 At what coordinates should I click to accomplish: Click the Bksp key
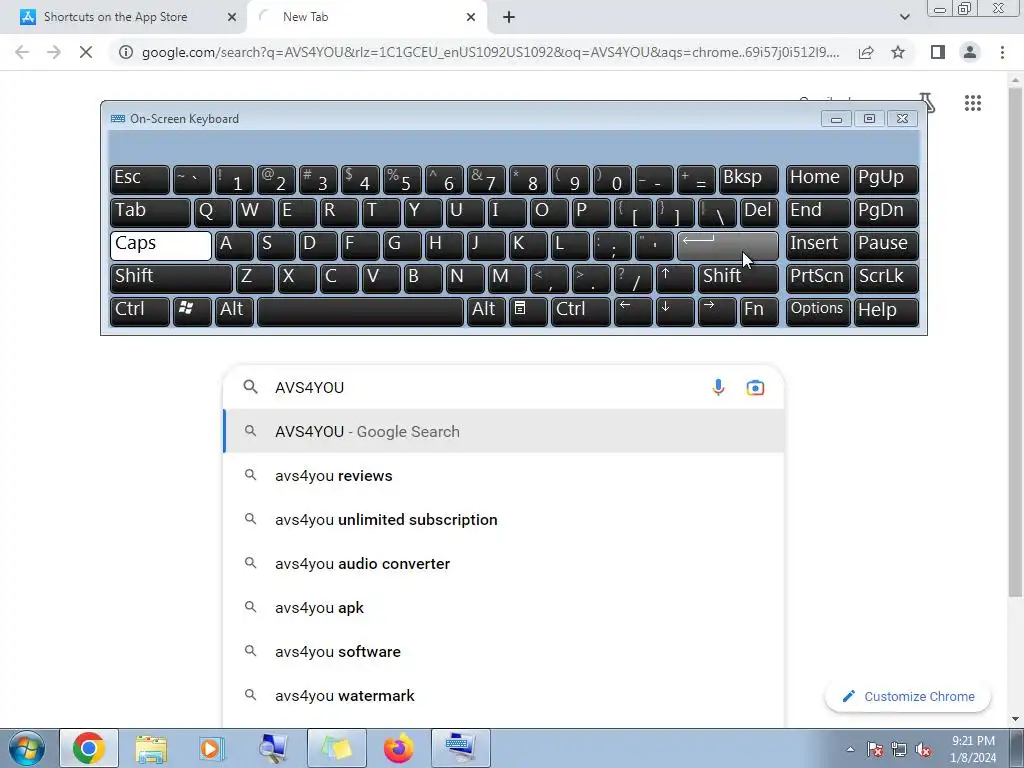pyautogui.click(x=748, y=180)
